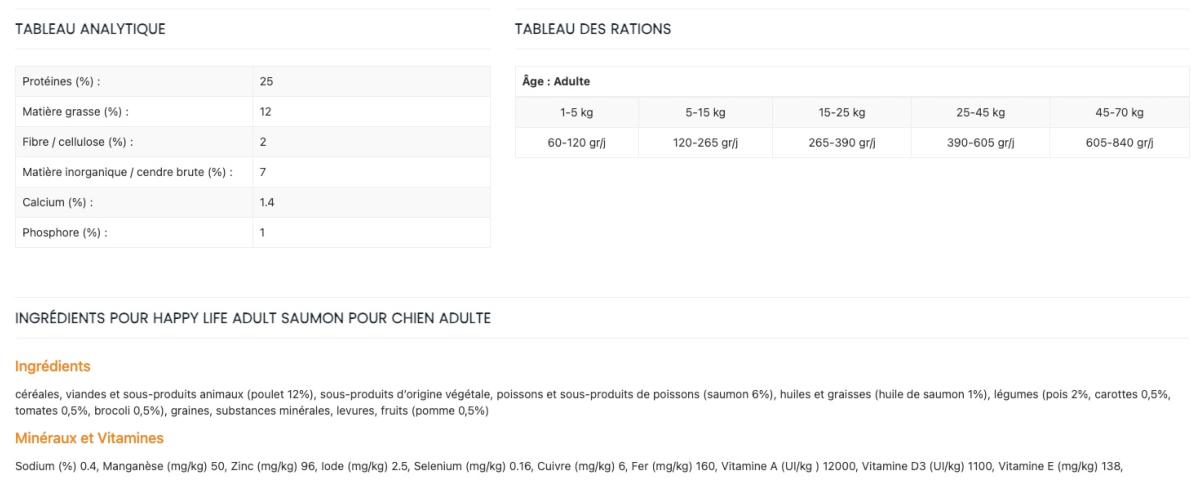Select the Protéines (%) row label
Viewport: 1200px width, 482px height.
point(61,81)
